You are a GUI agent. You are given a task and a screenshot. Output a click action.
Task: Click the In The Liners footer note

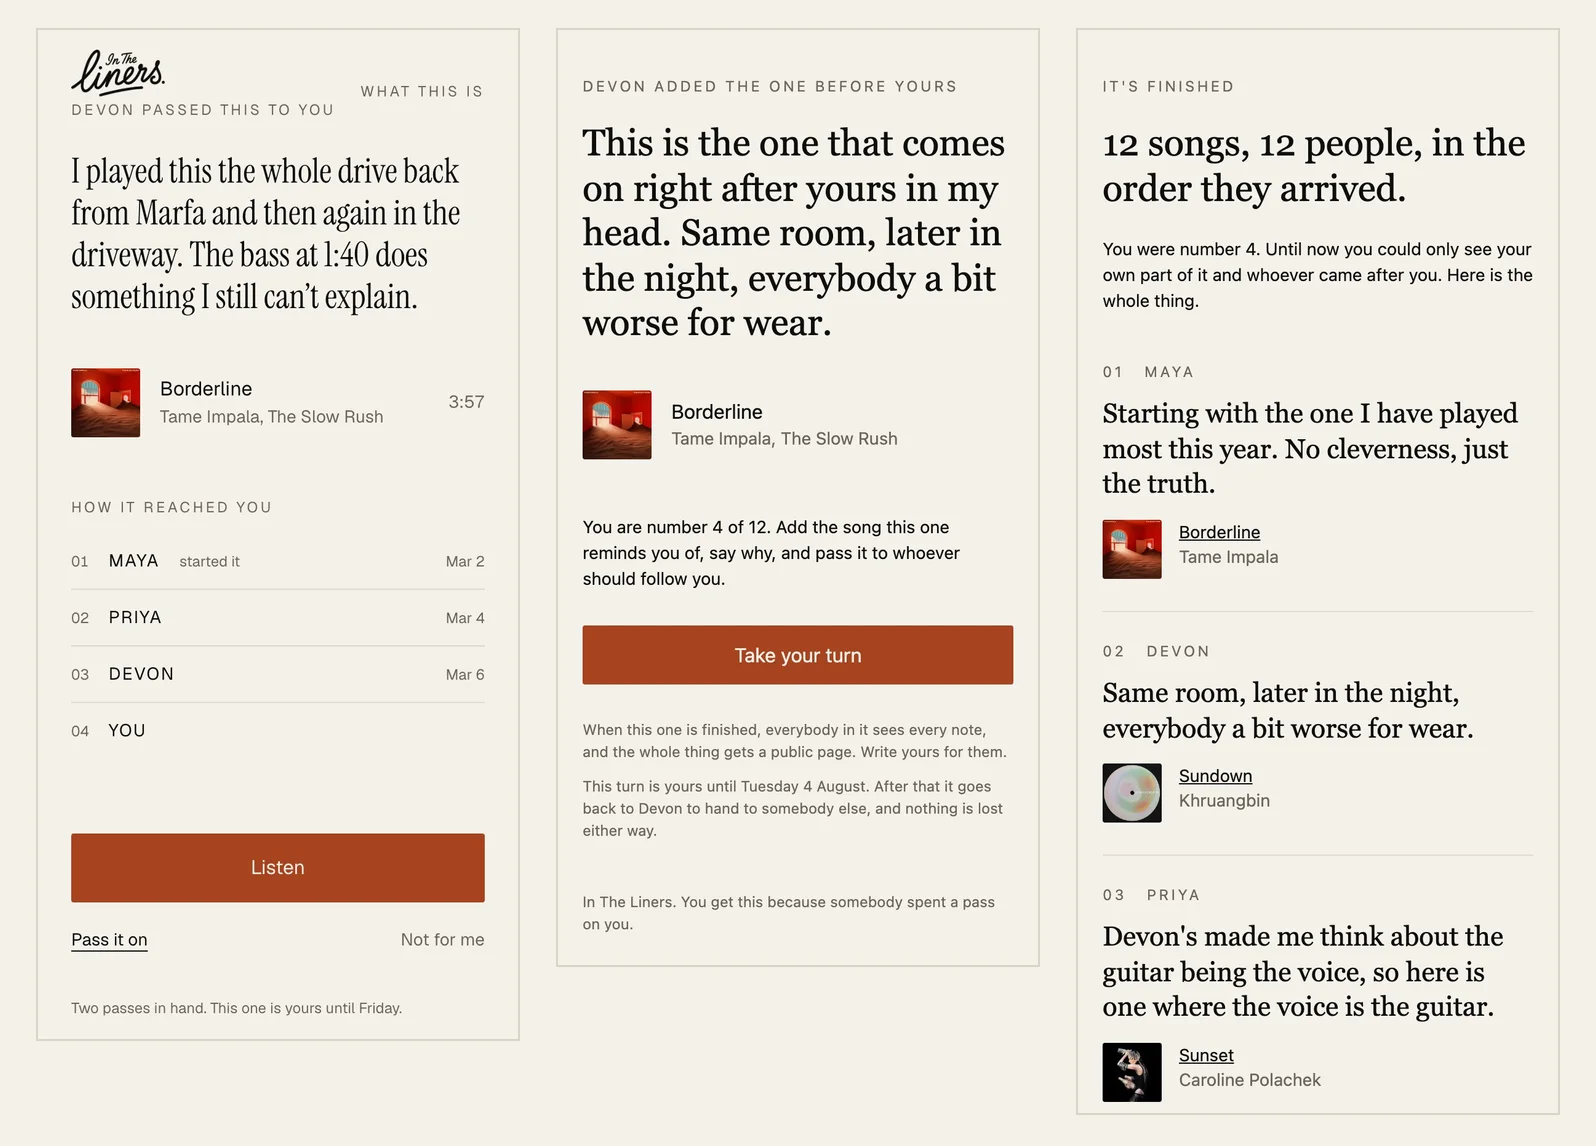pyautogui.click(x=789, y=913)
